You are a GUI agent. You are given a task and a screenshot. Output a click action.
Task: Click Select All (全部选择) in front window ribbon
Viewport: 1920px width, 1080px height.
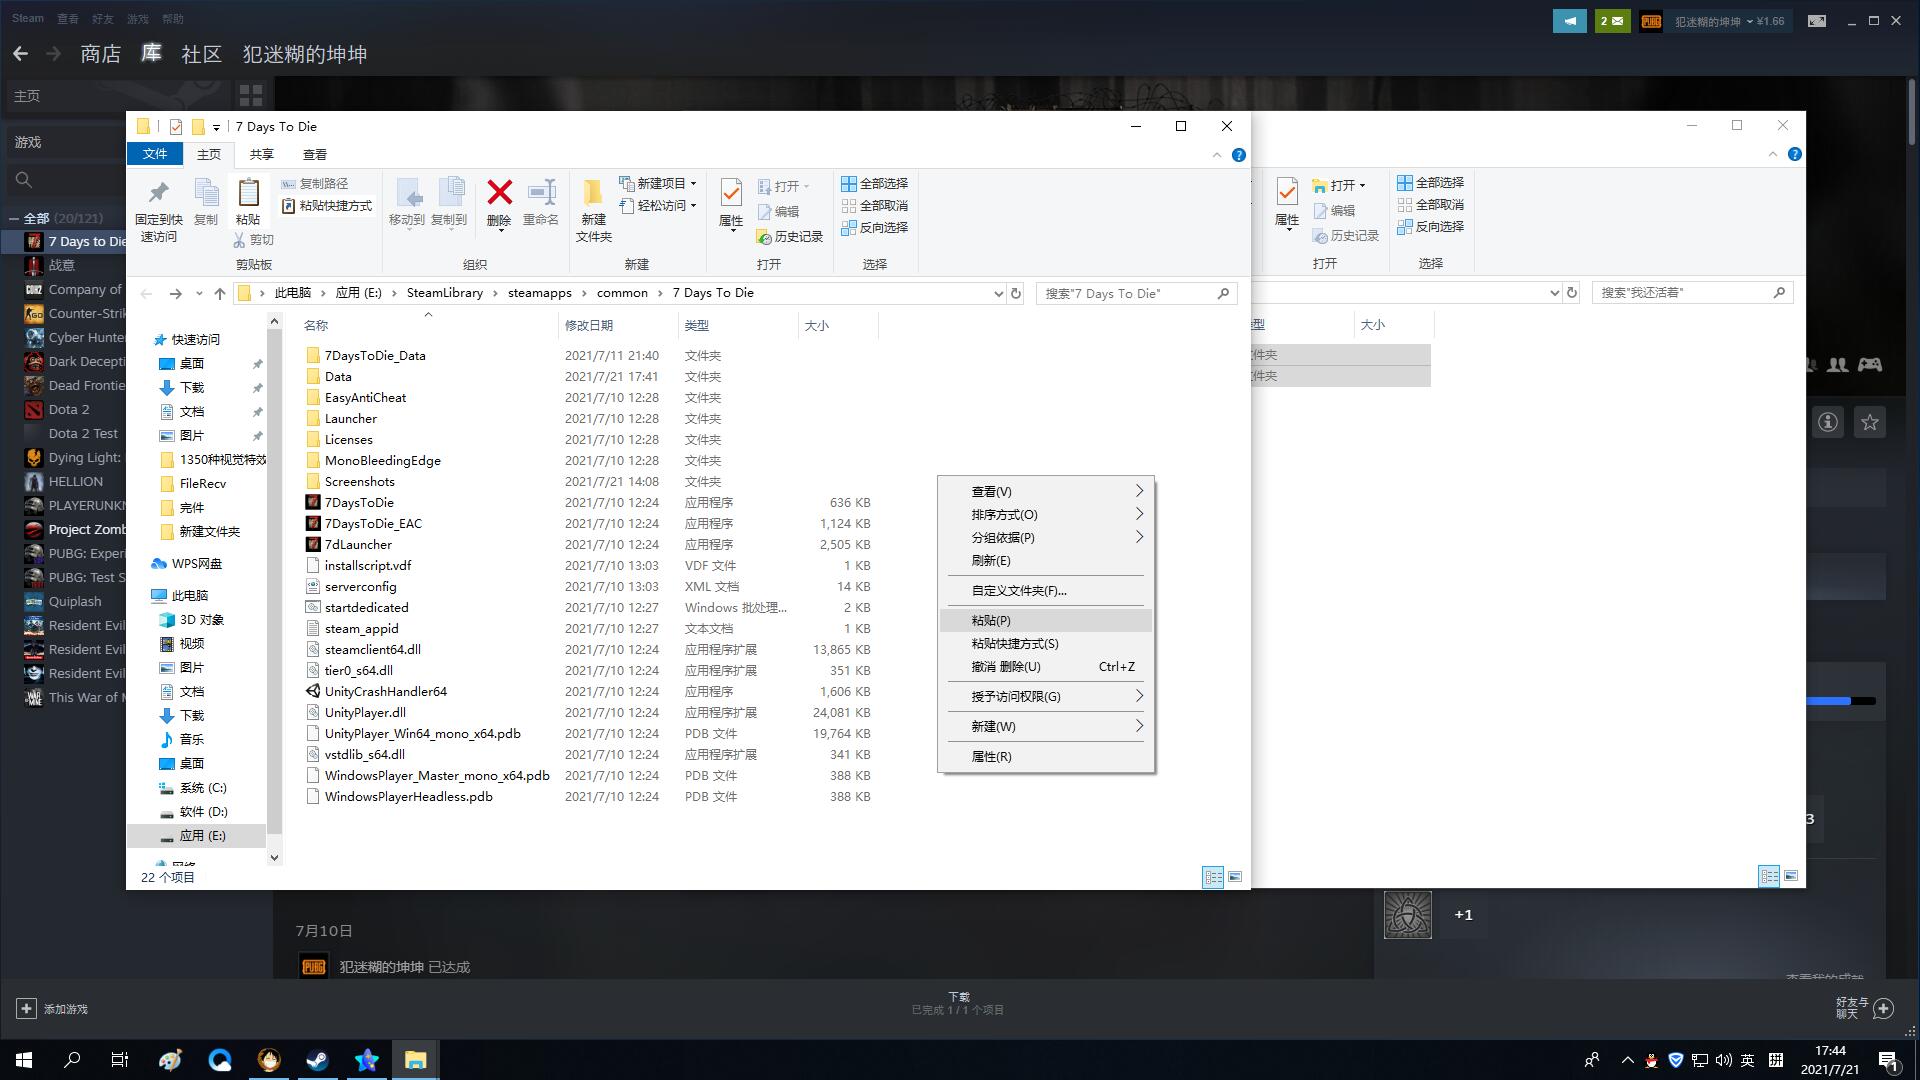[874, 184]
